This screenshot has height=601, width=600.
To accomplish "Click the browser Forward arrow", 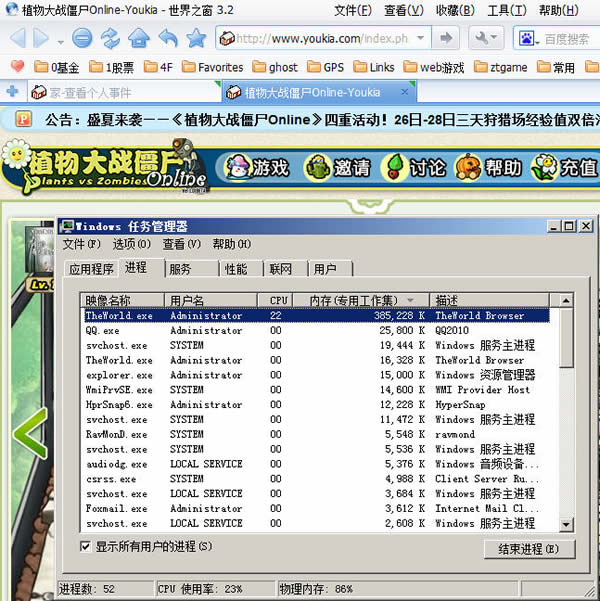I will click(40, 38).
